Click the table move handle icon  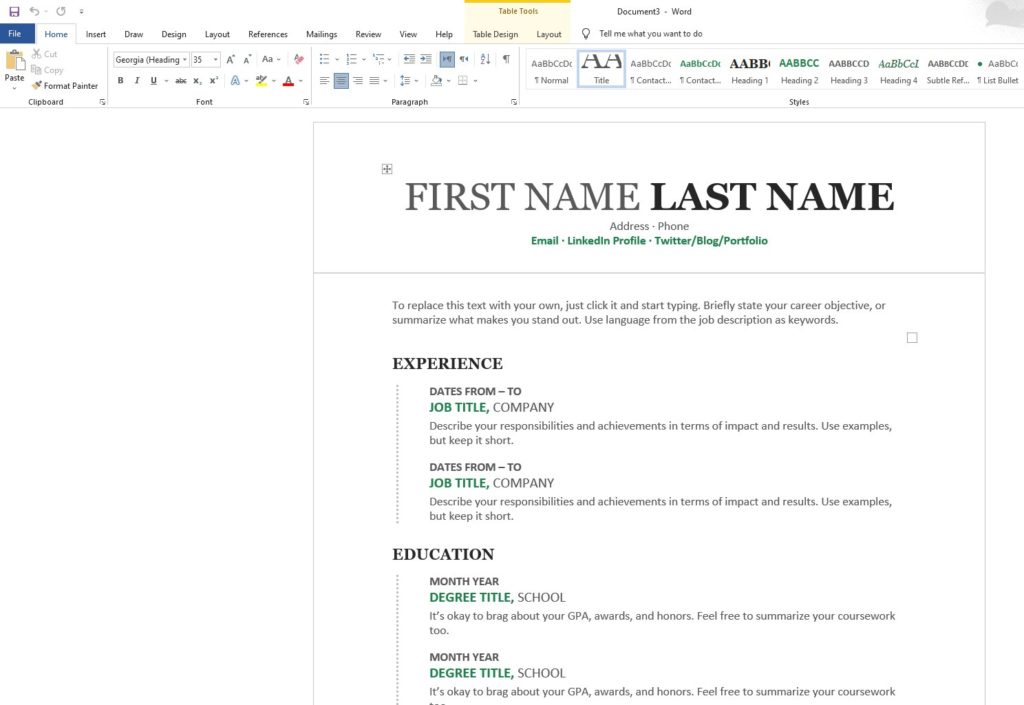pyautogui.click(x=387, y=169)
